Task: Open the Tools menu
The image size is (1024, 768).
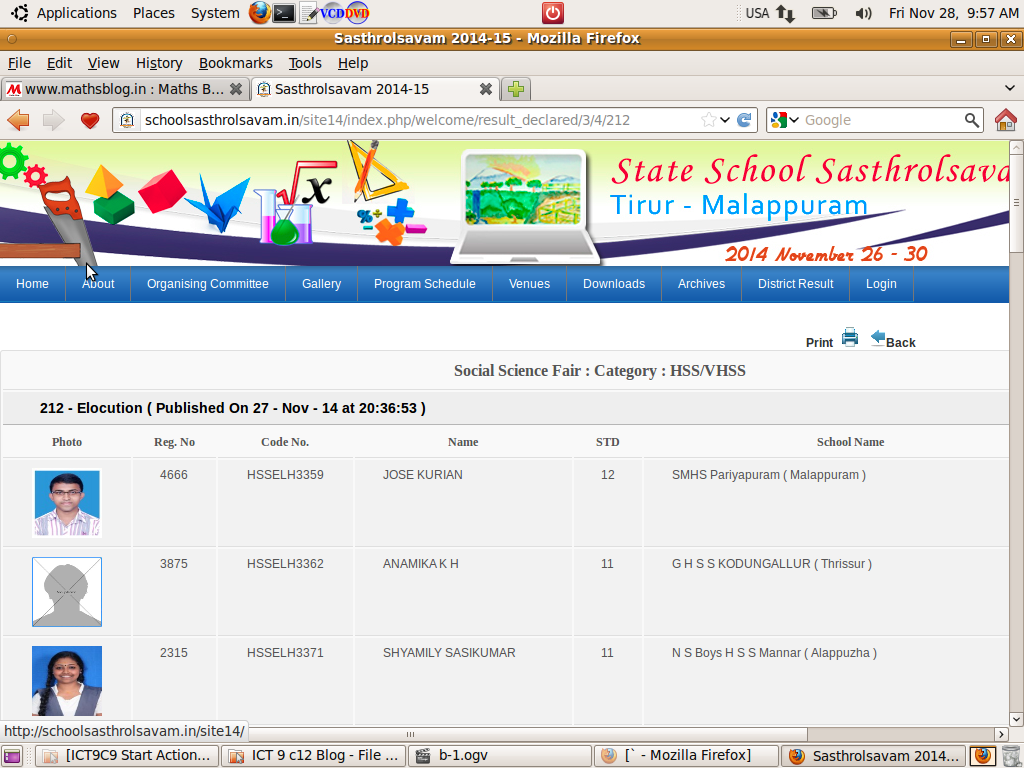Action: click(305, 63)
